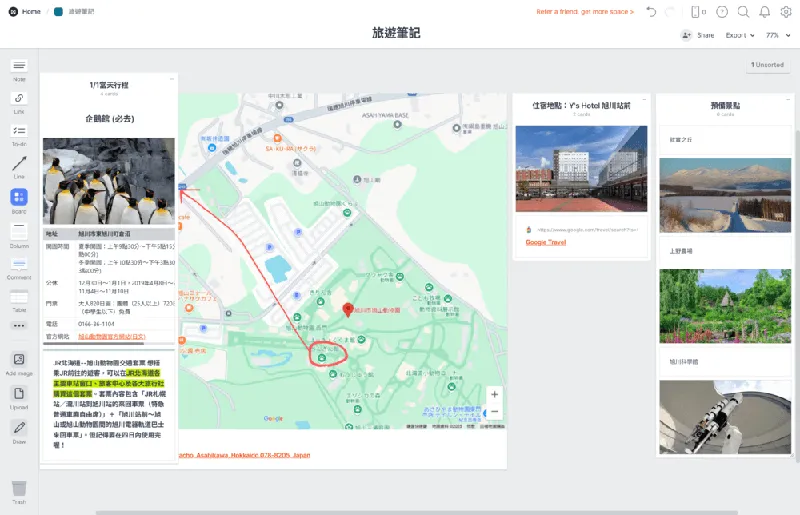Open Refer a friend, get more space link
The image size is (800, 515).
(585, 11)
